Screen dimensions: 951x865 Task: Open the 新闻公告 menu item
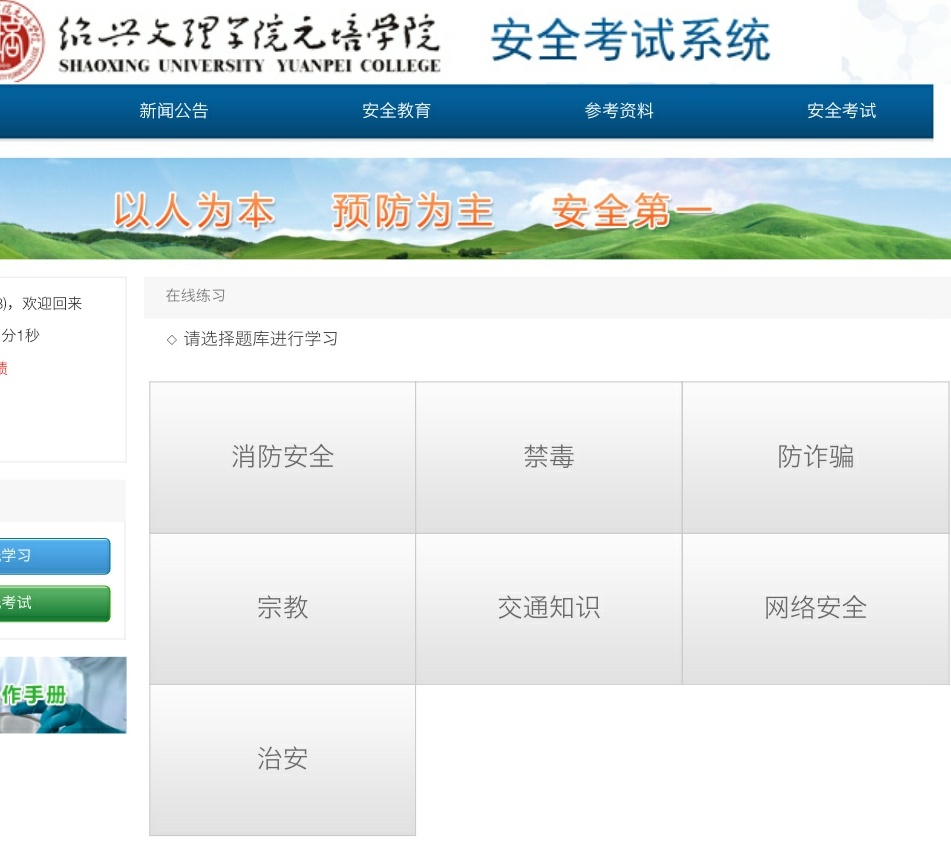coord(174,111)
